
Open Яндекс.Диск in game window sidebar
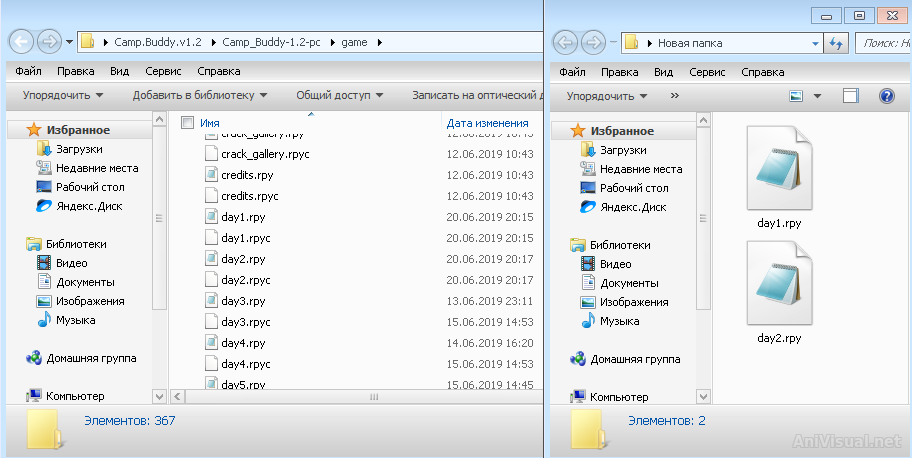89,206
